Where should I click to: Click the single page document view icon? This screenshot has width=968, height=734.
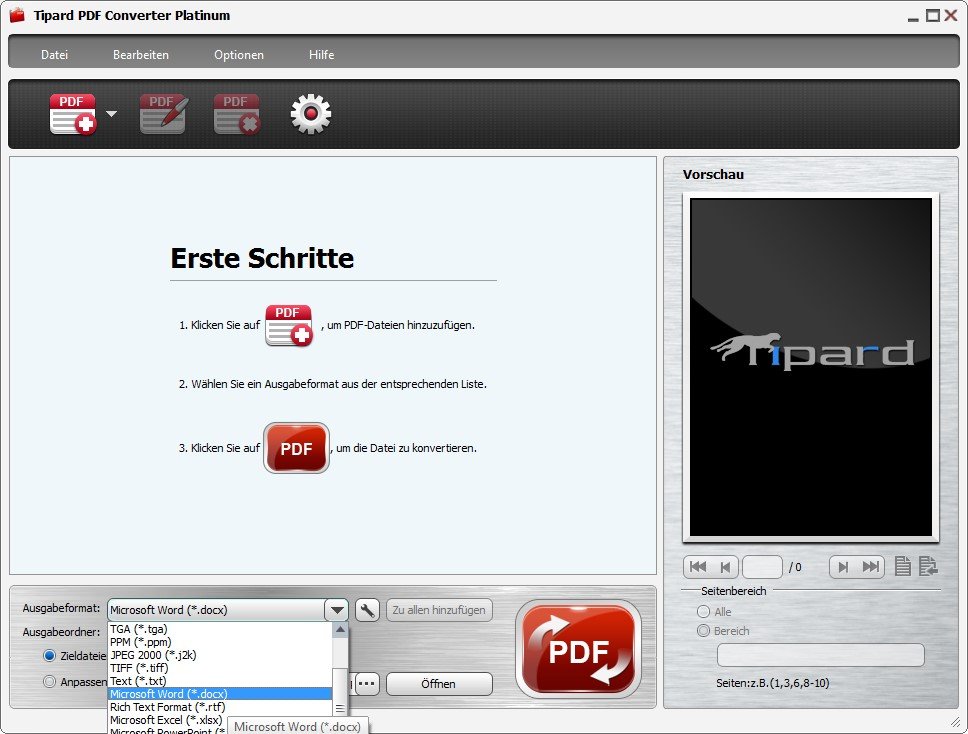[903, 566]
